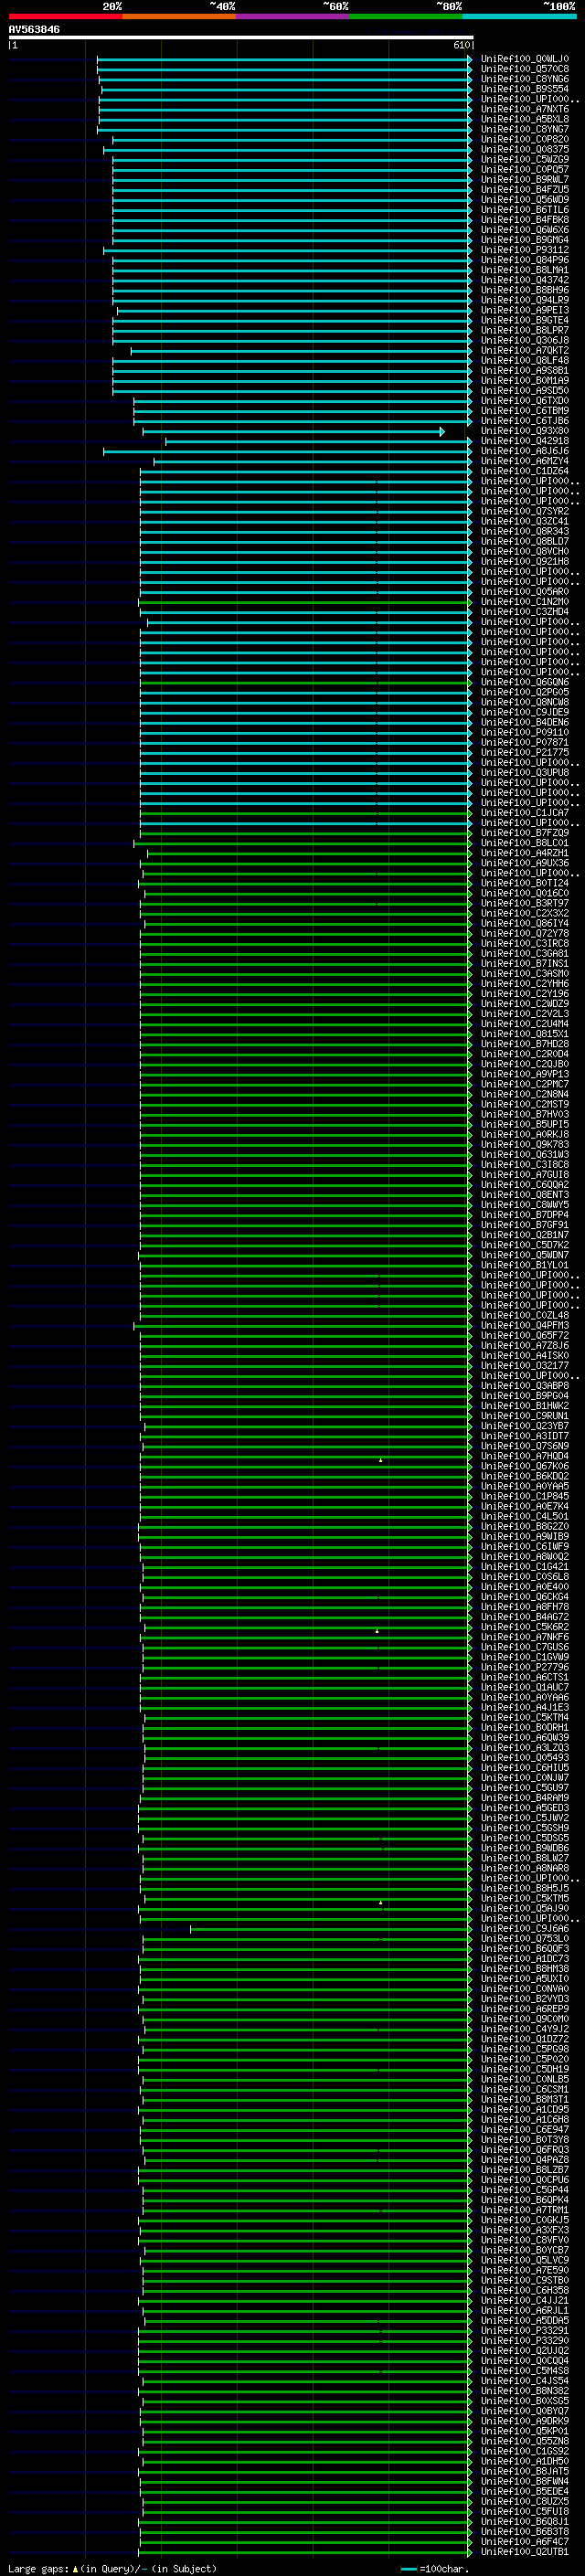This screenshot has width=585, height=2576.
Task: Click the shortened alignment bar of Q93XB0
Action: [293, 432]
